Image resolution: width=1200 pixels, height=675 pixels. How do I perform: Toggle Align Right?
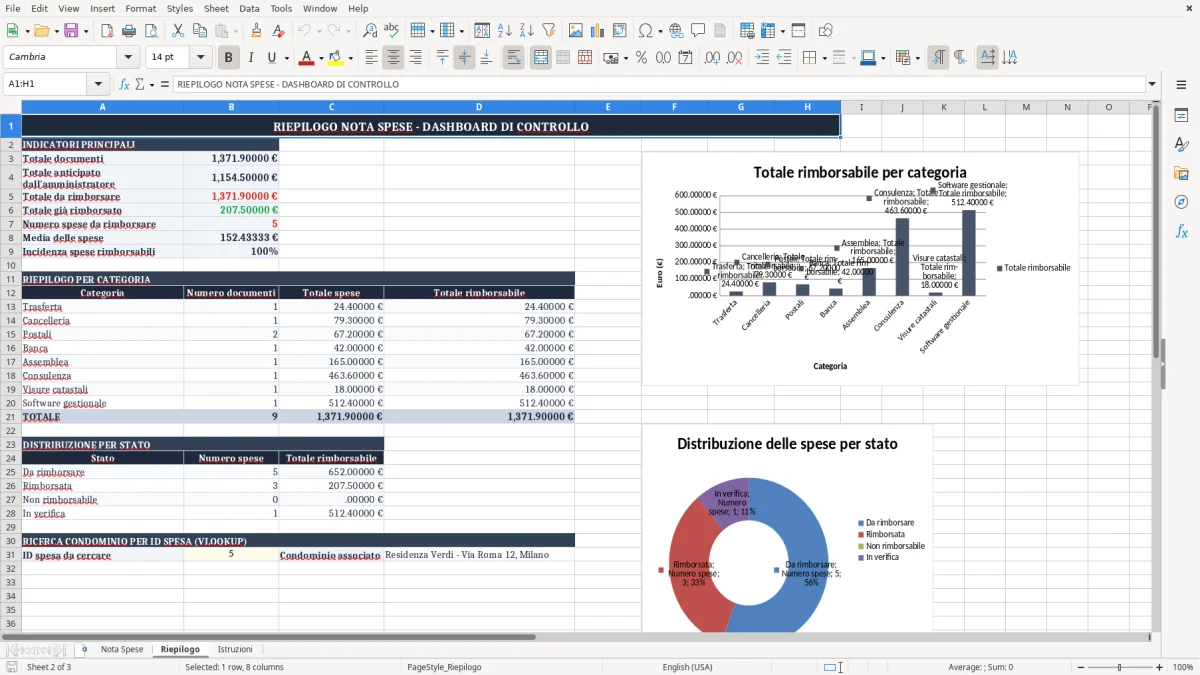[x=415, y=58]
